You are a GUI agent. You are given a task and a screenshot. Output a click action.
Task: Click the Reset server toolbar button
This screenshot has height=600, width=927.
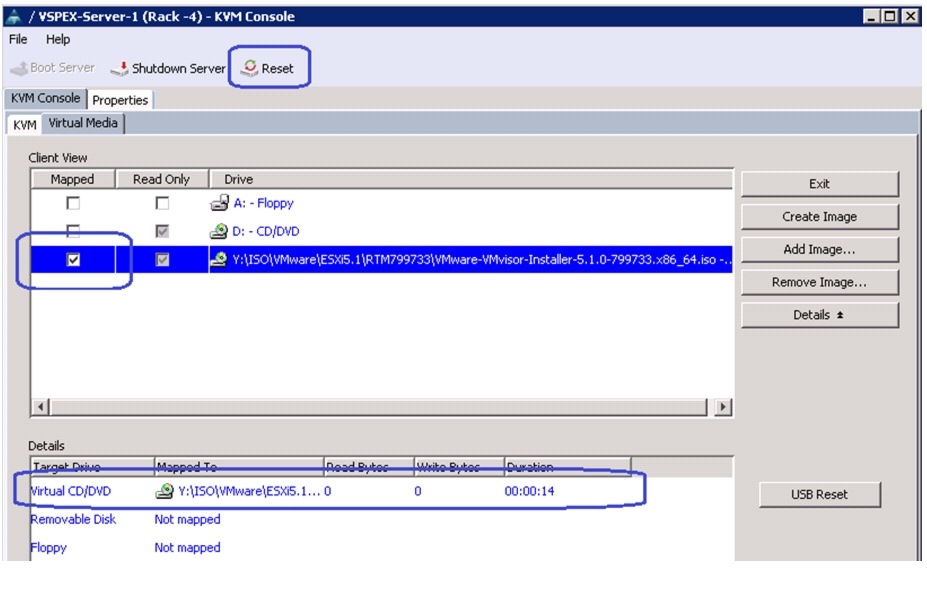pos(268,68)
